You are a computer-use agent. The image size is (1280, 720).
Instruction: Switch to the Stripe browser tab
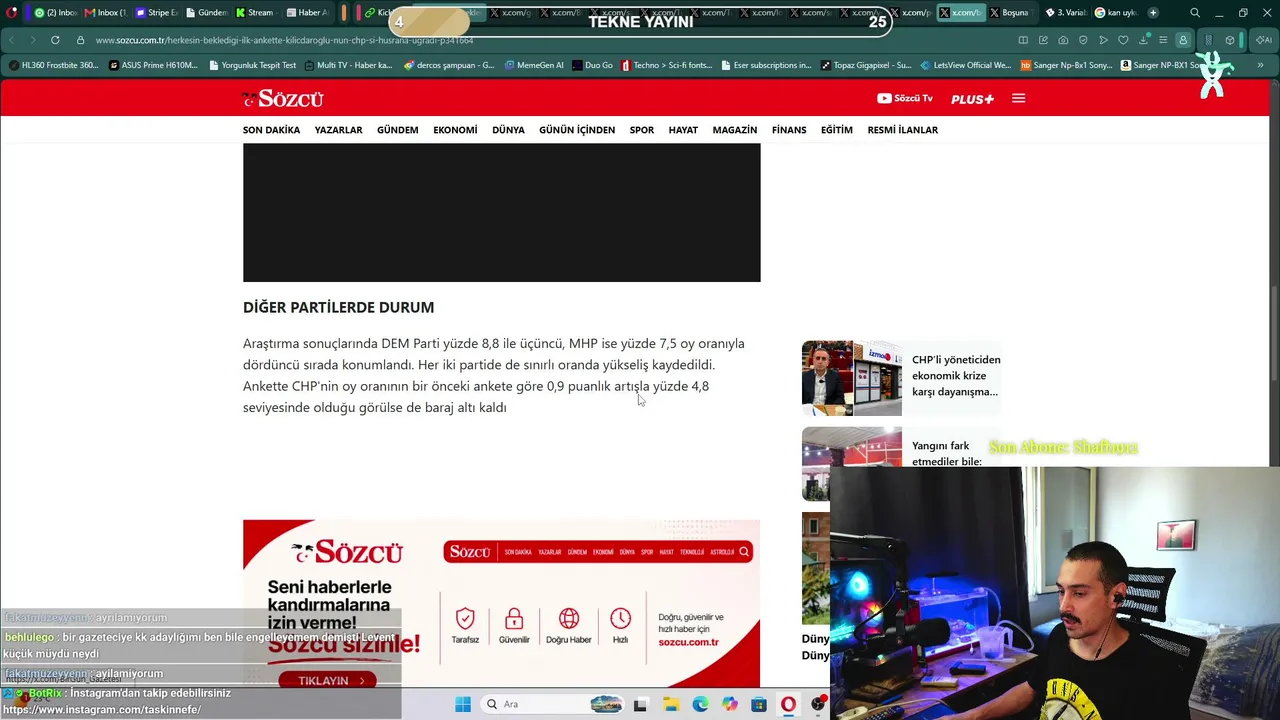[x=156, y=13]
